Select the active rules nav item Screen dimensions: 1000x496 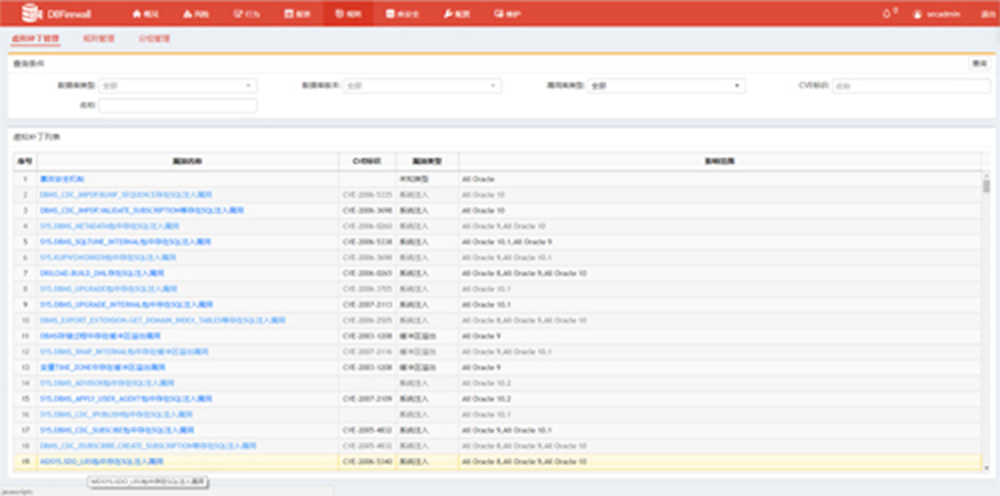coord(348,13)
